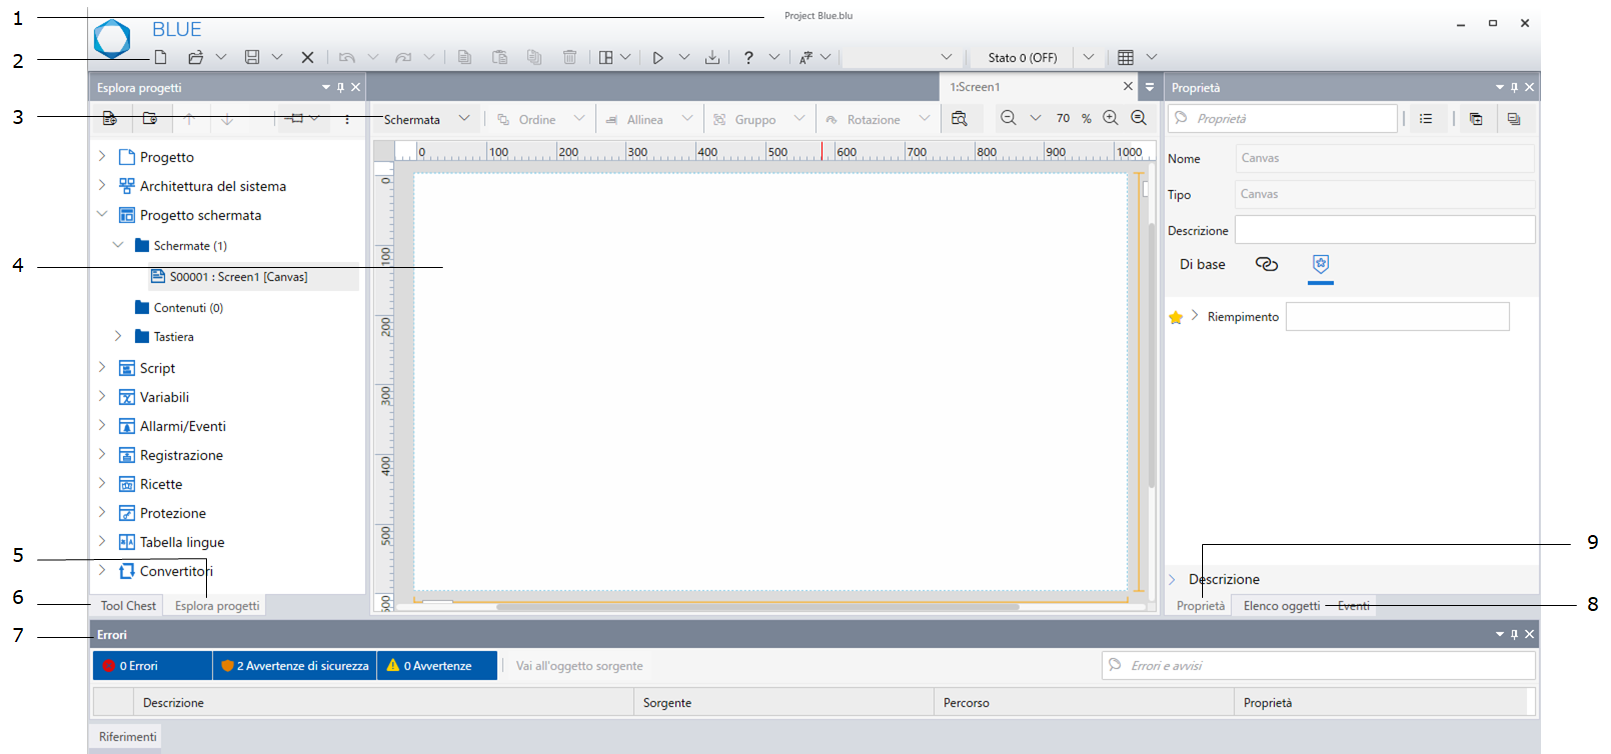Click the New project icon
The image size is (1611, 754).
pos(160,57)
